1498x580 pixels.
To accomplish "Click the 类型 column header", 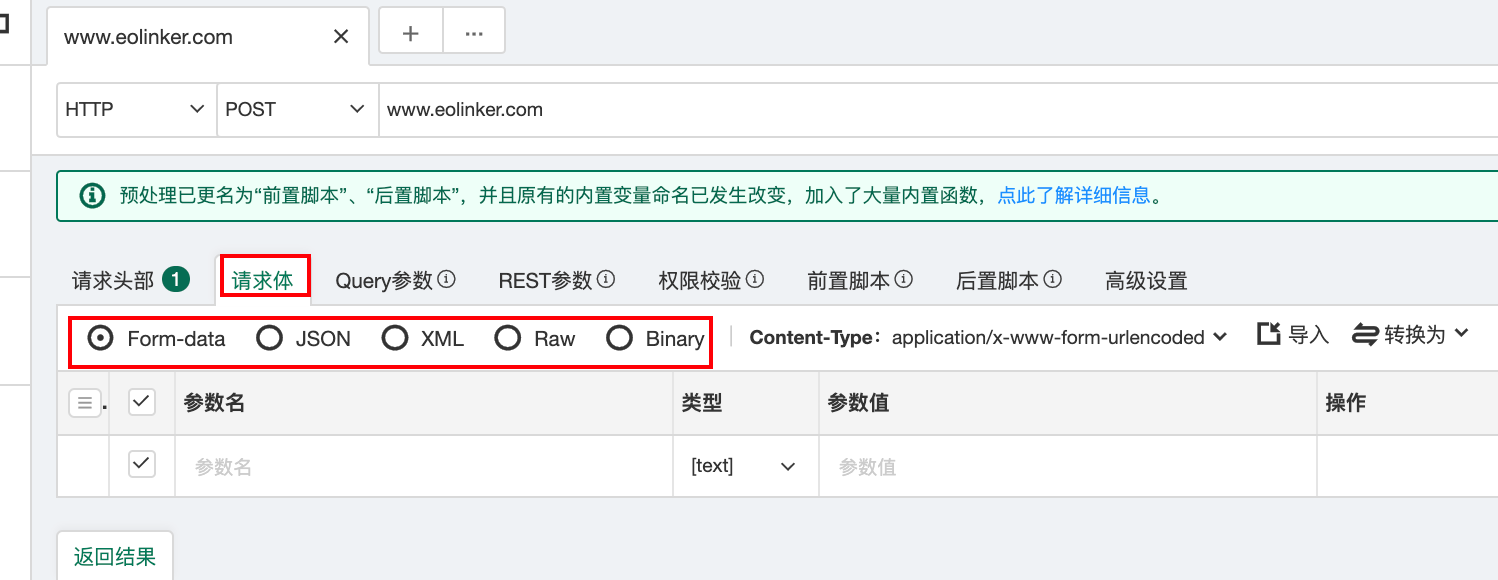I will [x=702, y=403].
